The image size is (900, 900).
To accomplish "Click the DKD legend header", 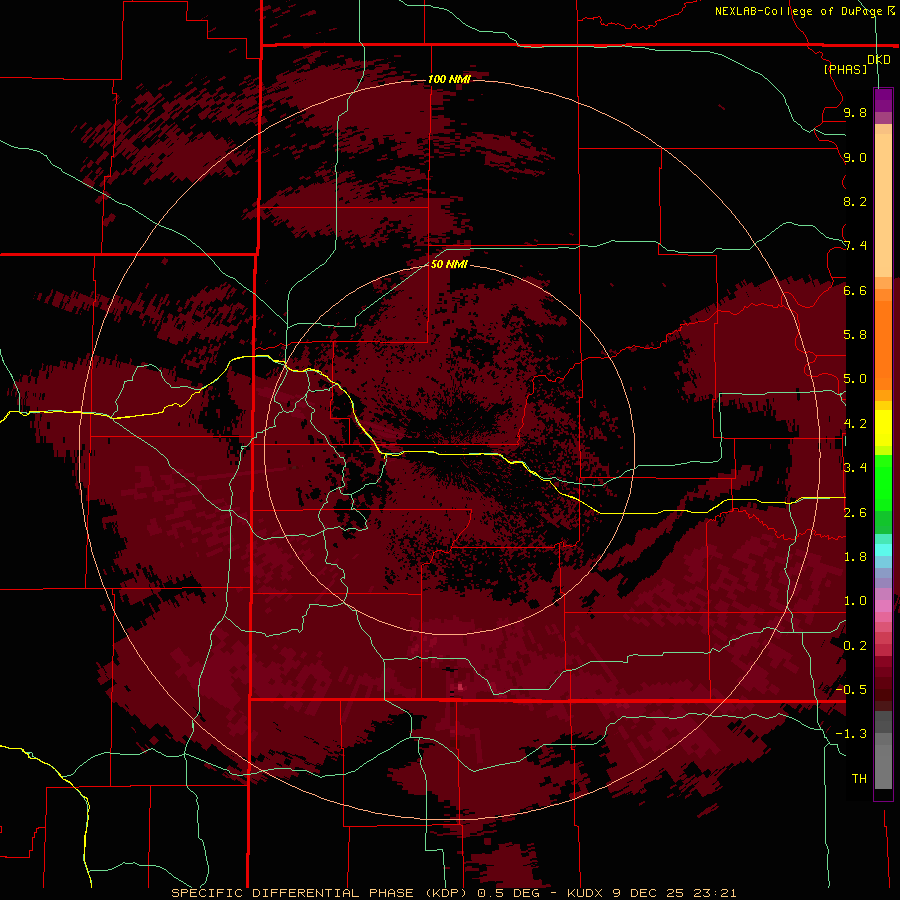I will click(879, 60).
